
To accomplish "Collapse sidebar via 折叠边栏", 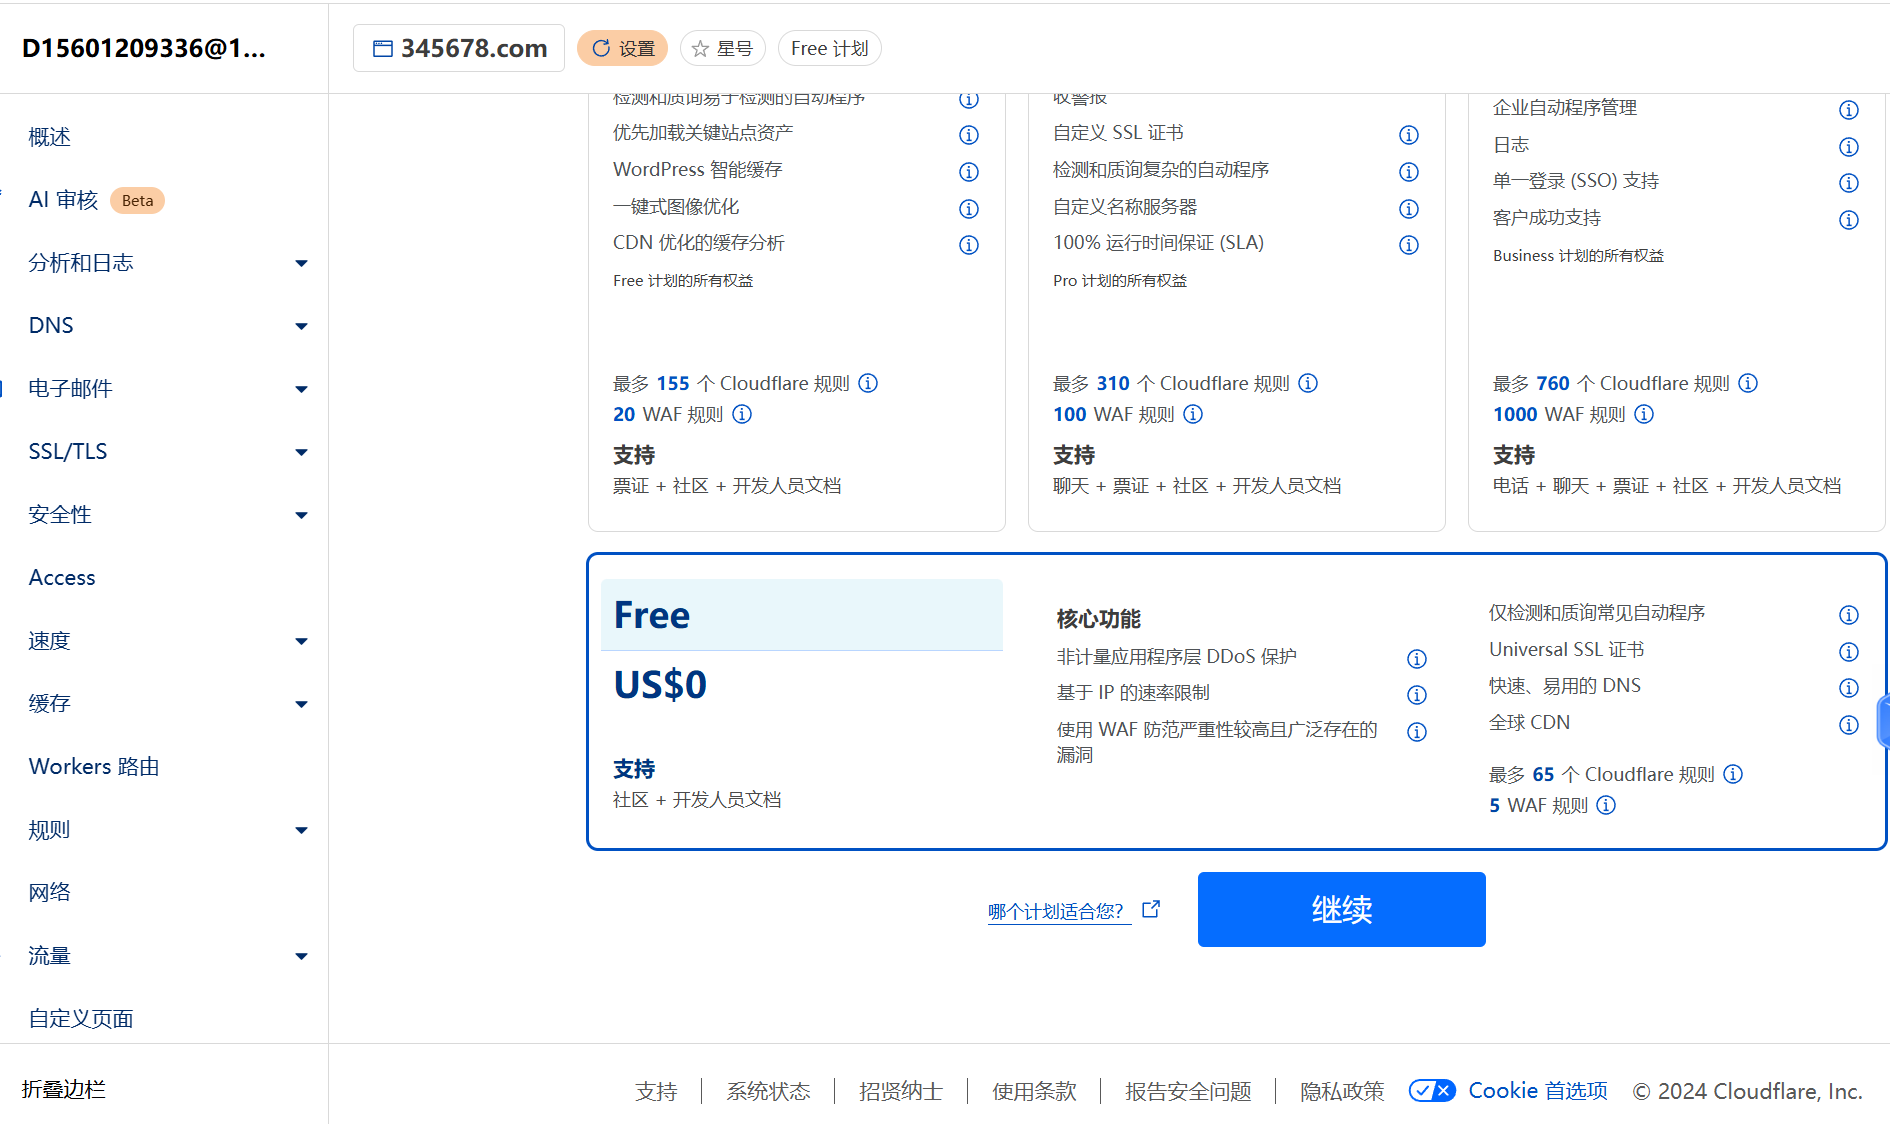I will [64, 1089].
